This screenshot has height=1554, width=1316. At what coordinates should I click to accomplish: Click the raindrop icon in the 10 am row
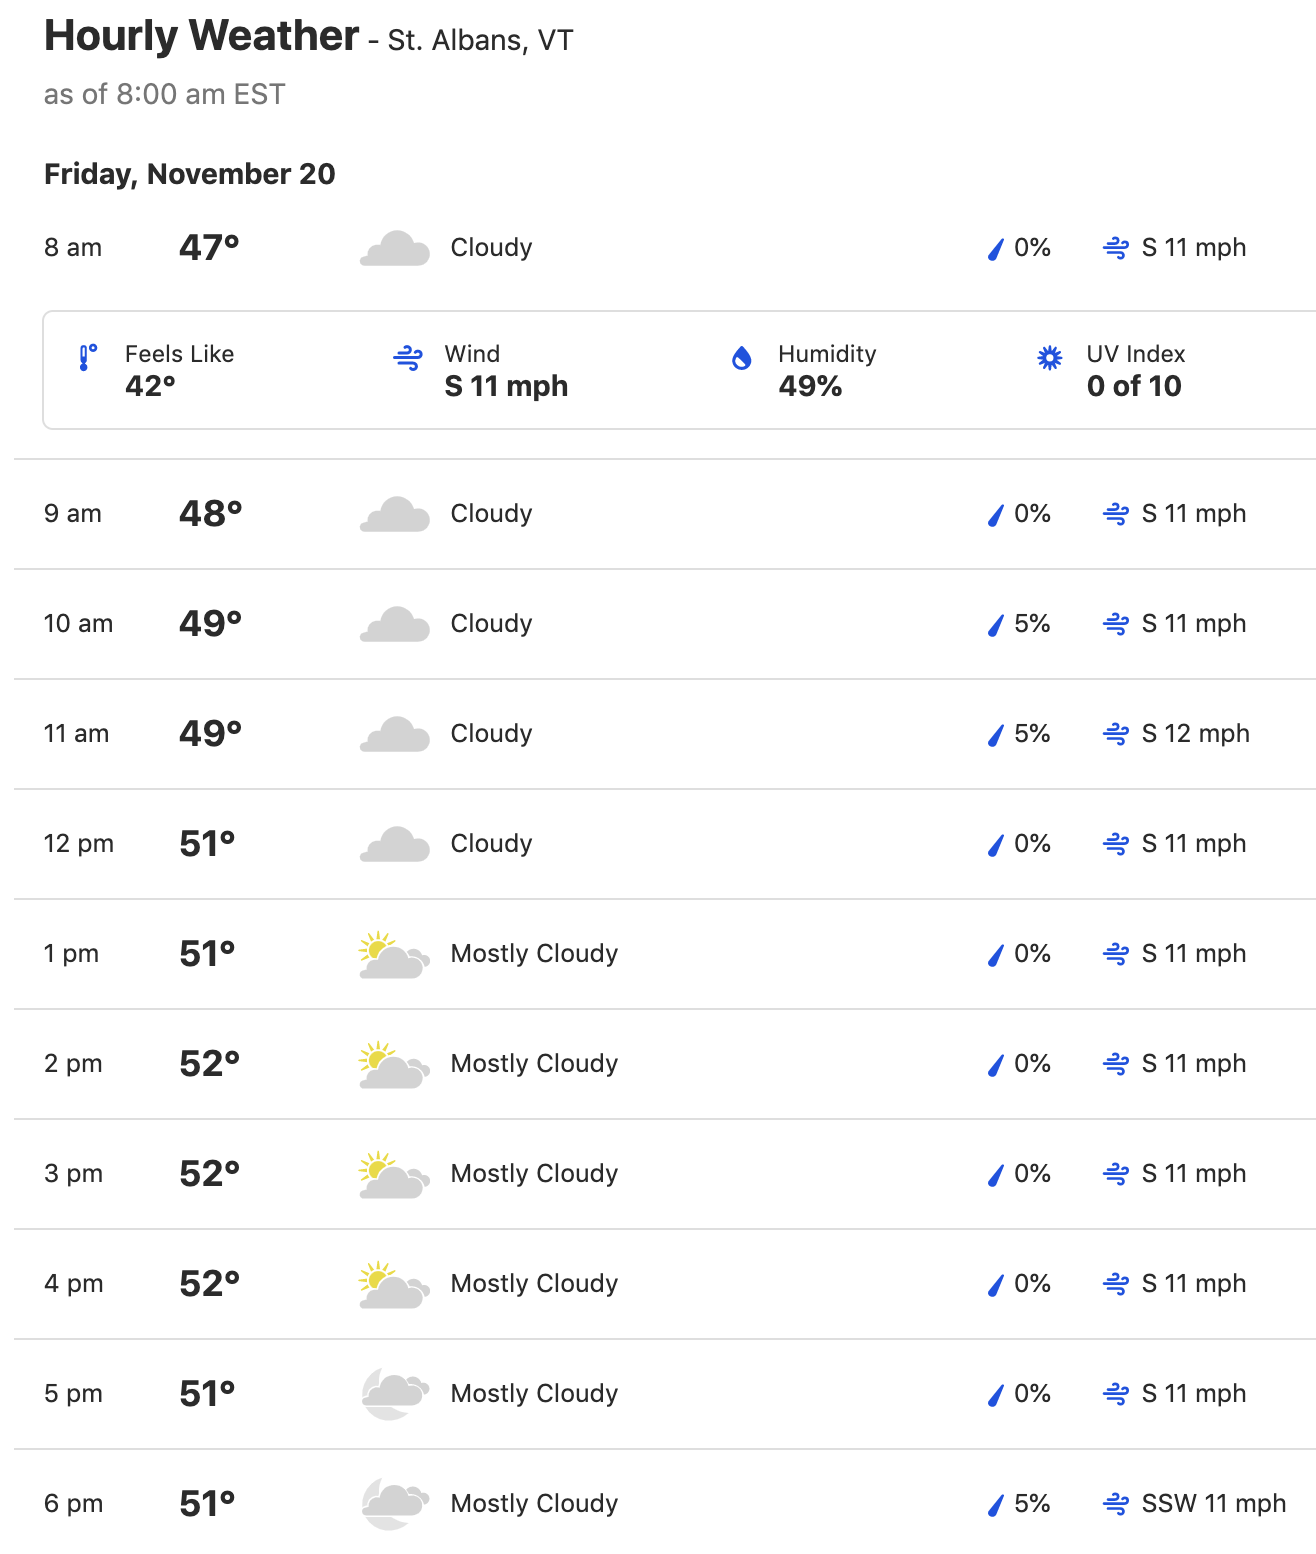click(995, 625)
